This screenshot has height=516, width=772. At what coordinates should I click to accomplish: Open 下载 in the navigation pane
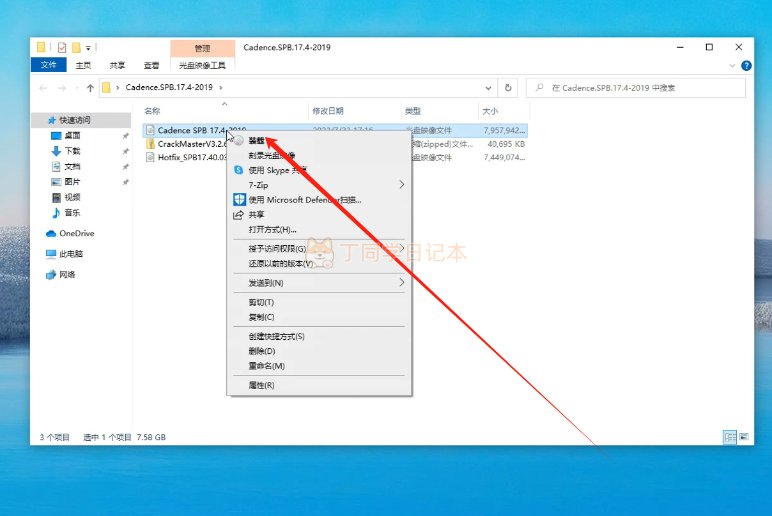[72, 151]
